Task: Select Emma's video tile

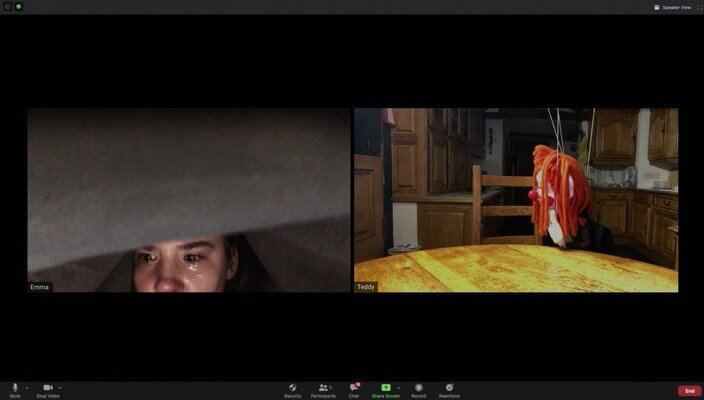Action: (x=189, y=200)
